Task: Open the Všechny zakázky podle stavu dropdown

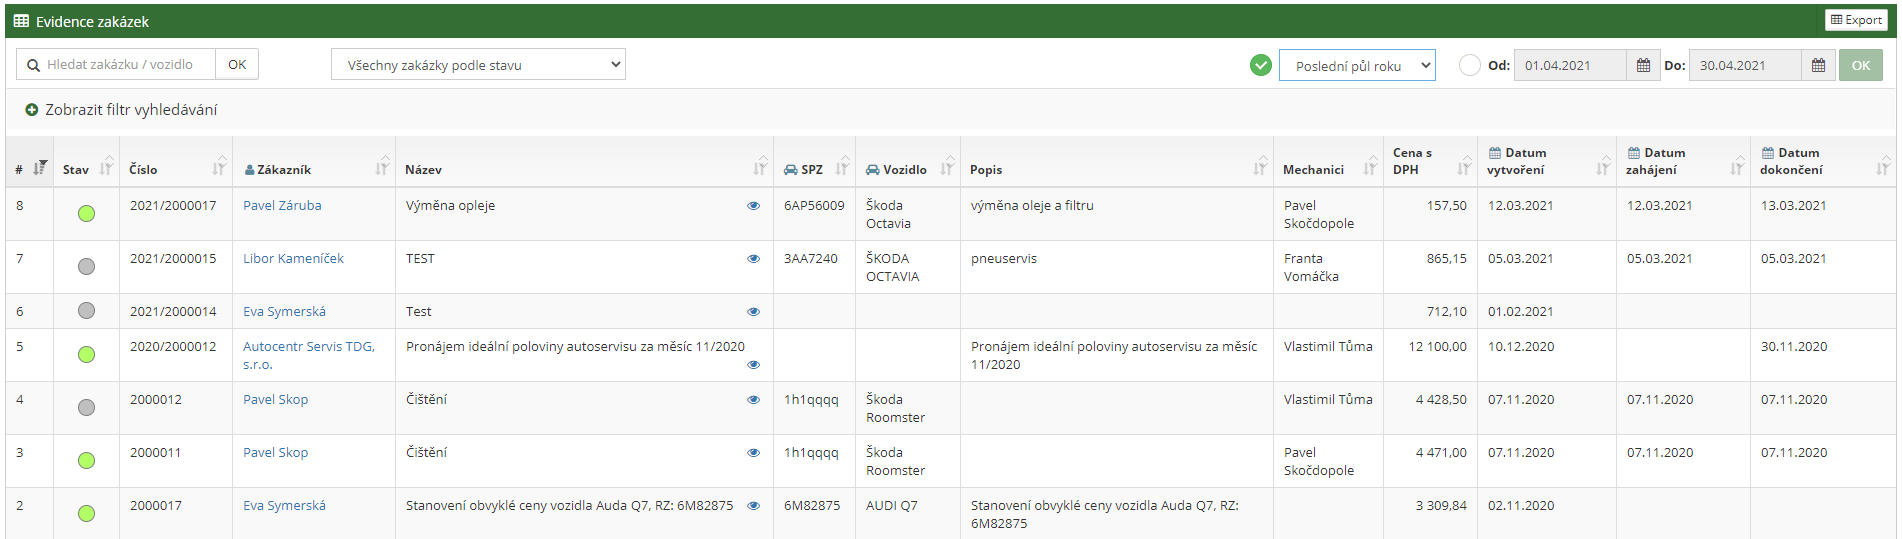Action: (x=478, y=65)
